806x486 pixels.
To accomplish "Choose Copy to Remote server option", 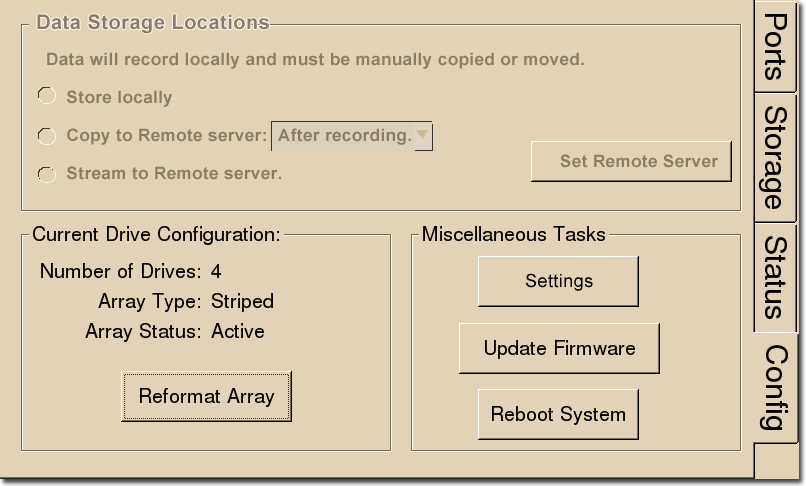I will pyautogui.click(x=47, y=136).
